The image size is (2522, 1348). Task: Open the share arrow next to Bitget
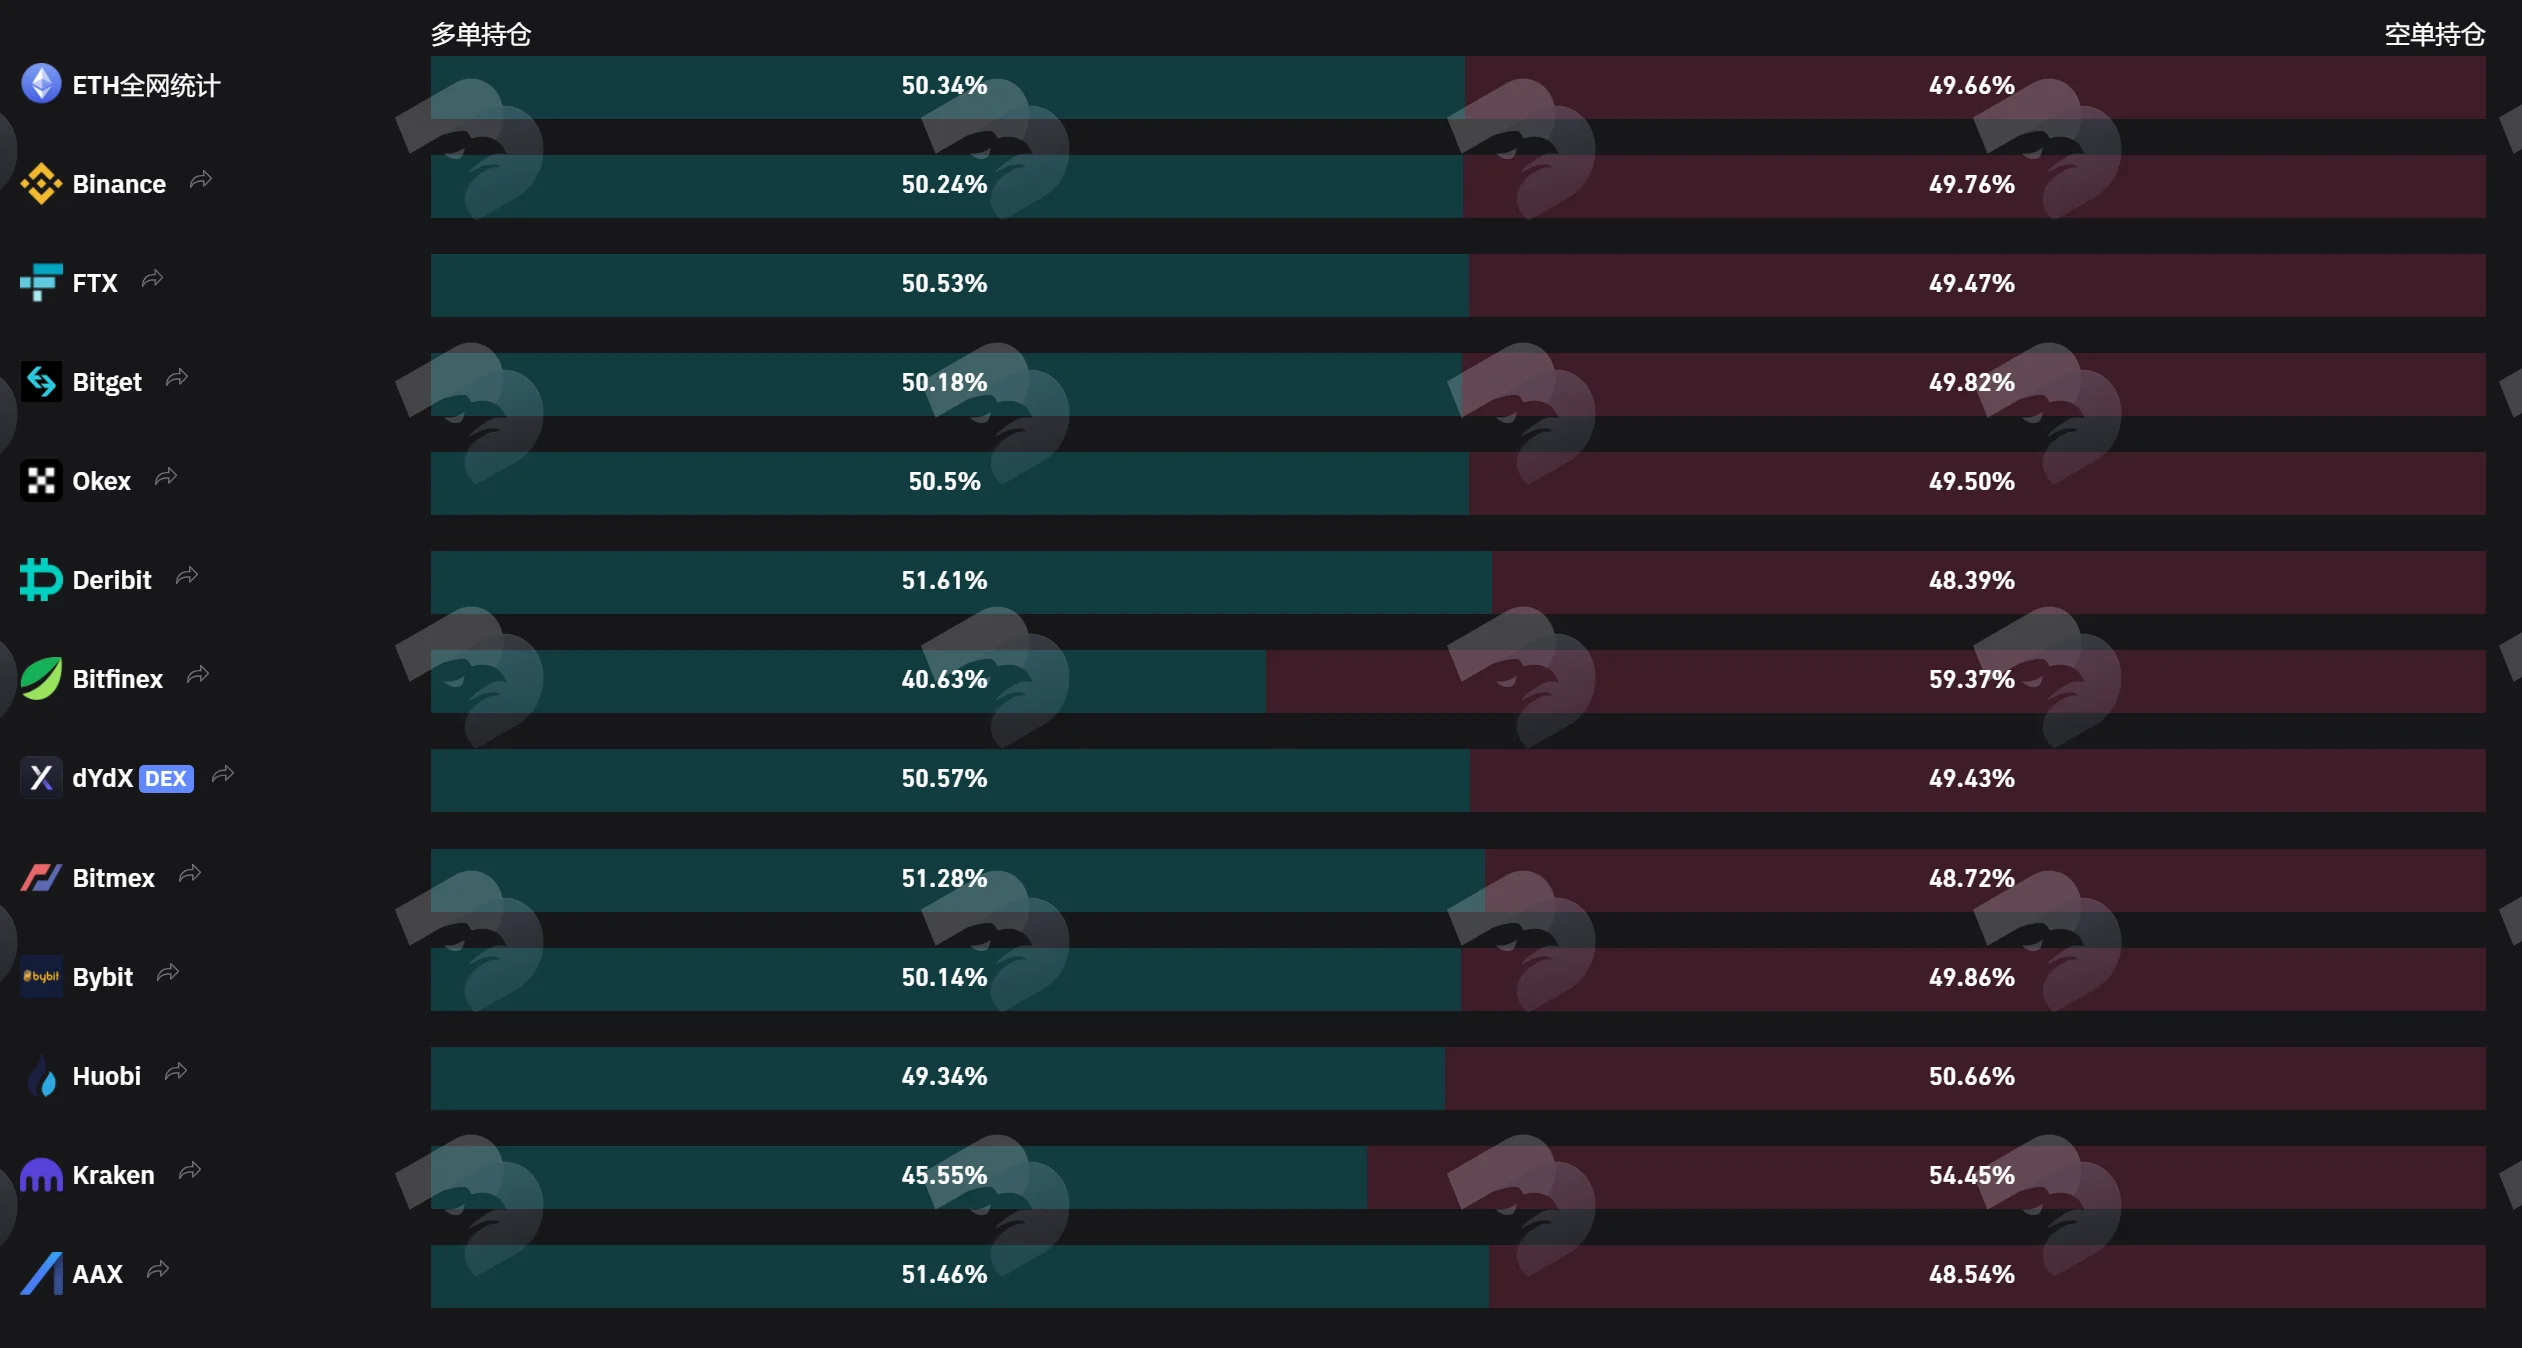tap(177, 377)
